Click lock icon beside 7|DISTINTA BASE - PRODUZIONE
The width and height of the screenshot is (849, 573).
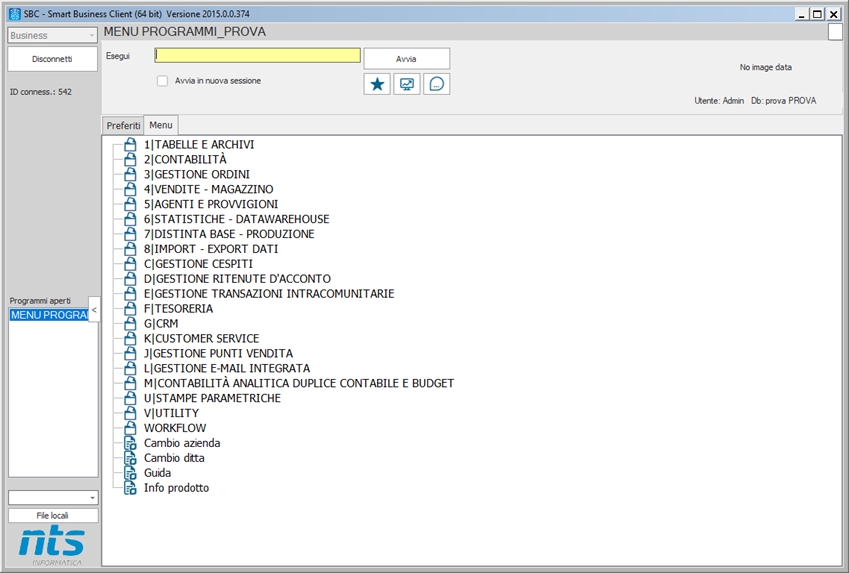point(130,233)
